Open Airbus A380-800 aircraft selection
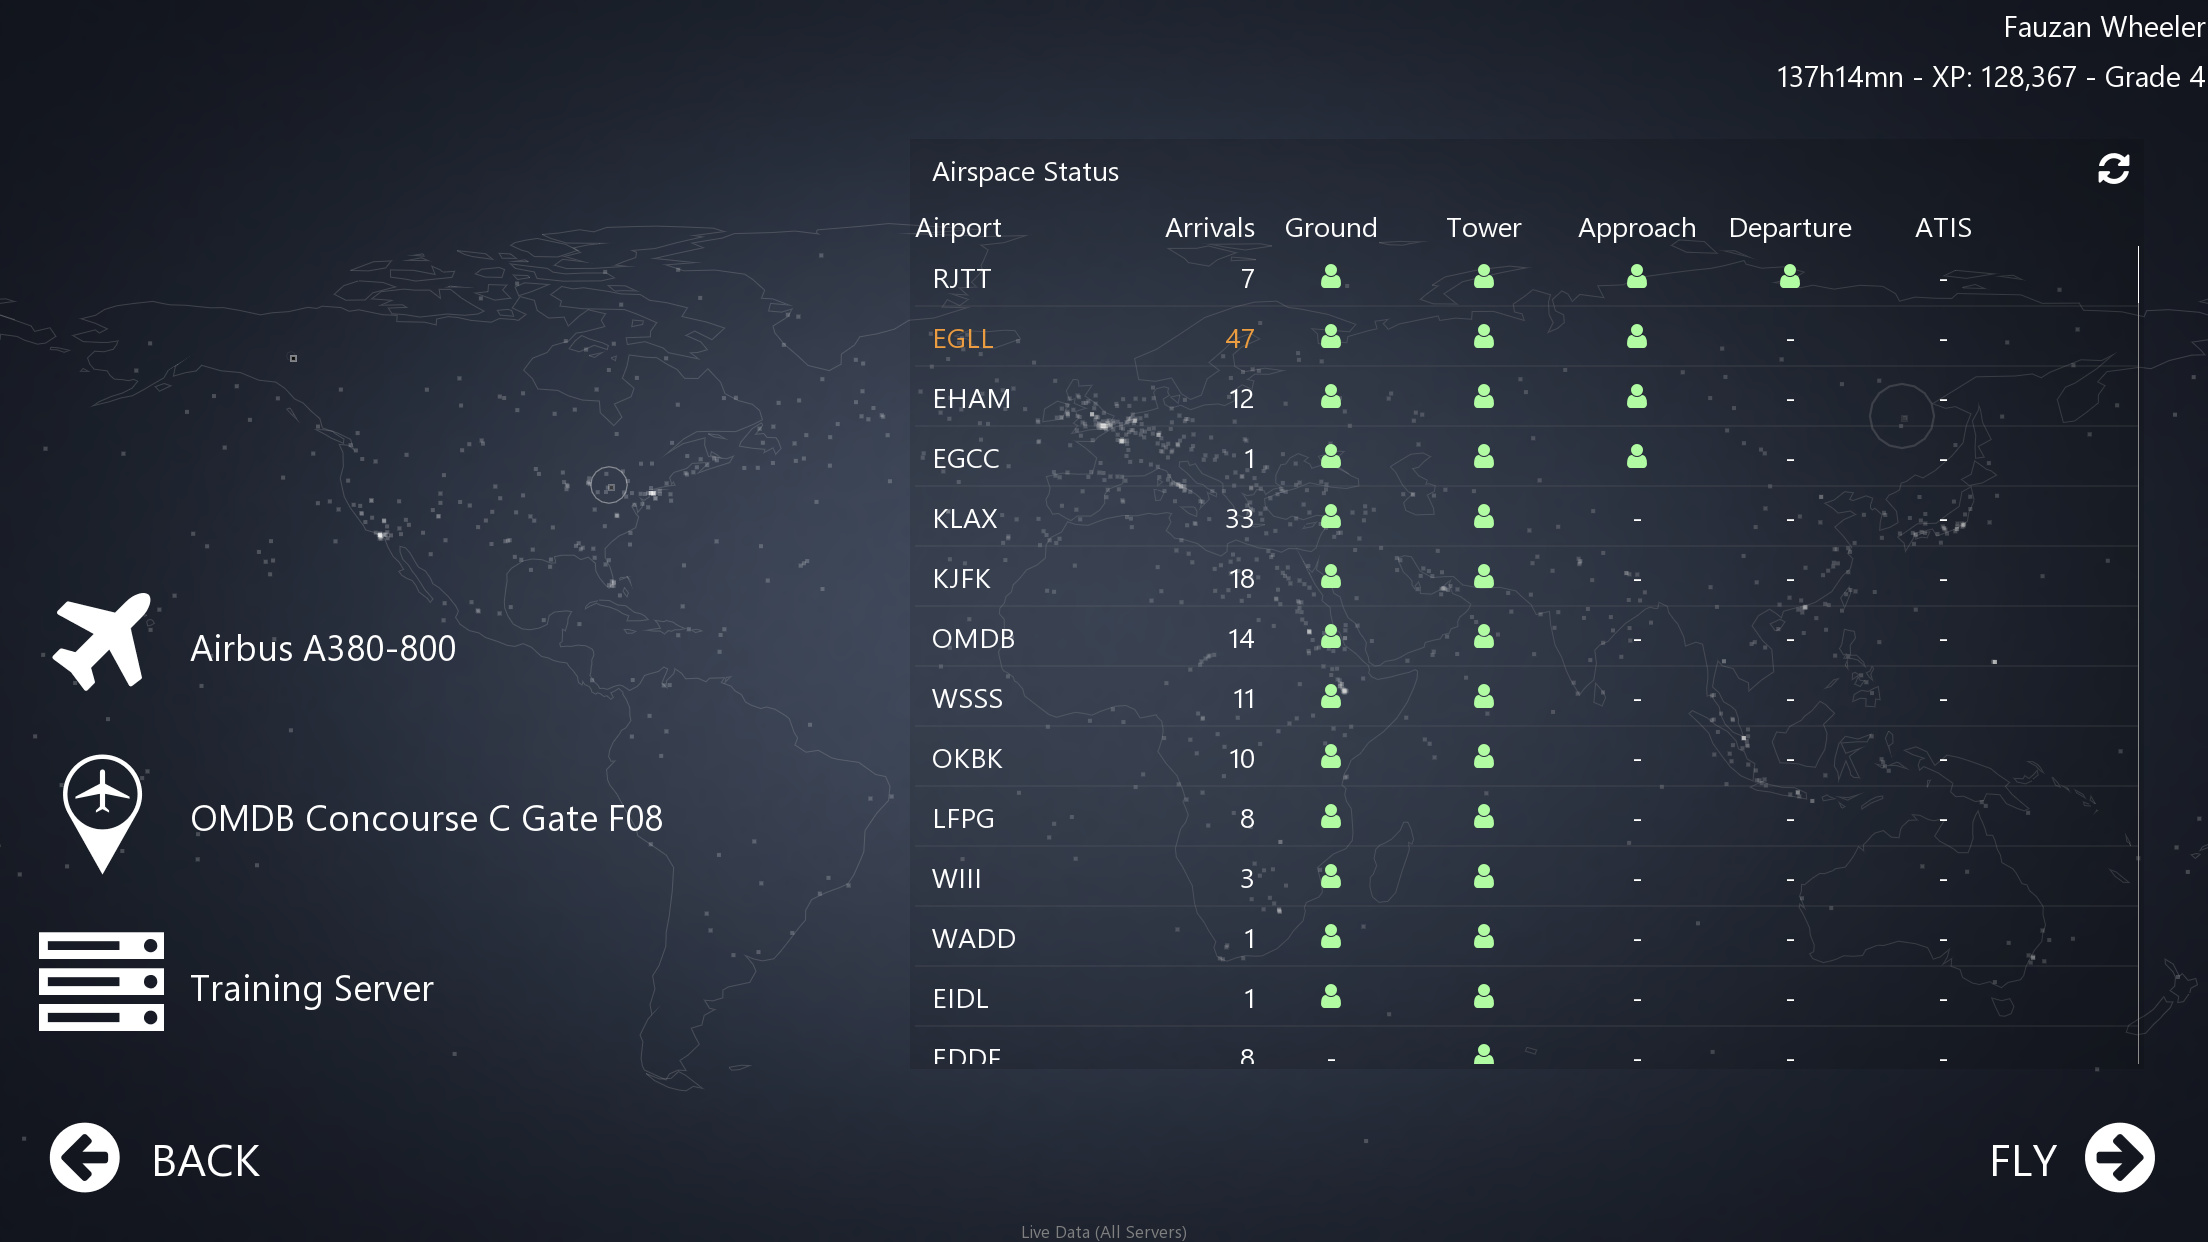The image size is (2208, 1242). [323, 649]
